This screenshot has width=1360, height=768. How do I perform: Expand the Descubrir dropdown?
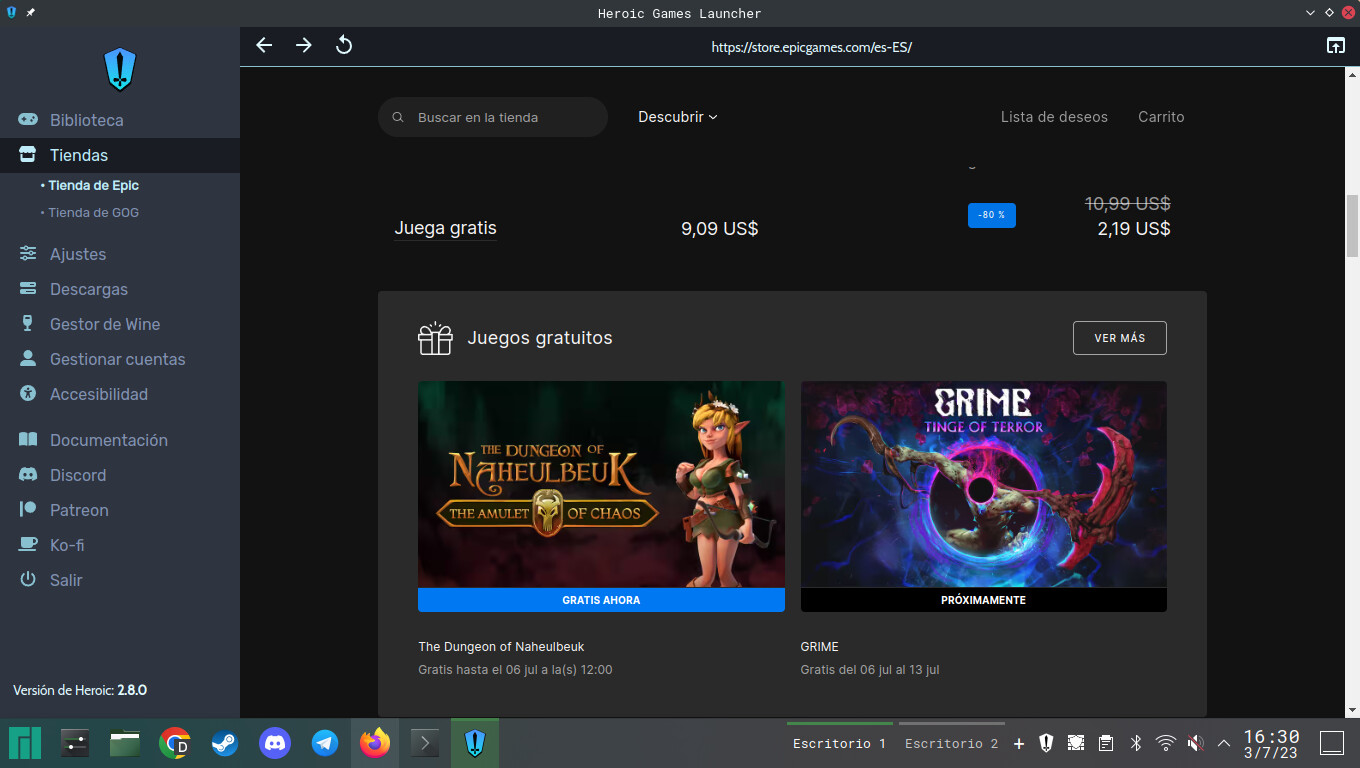(x=678, y=117)
